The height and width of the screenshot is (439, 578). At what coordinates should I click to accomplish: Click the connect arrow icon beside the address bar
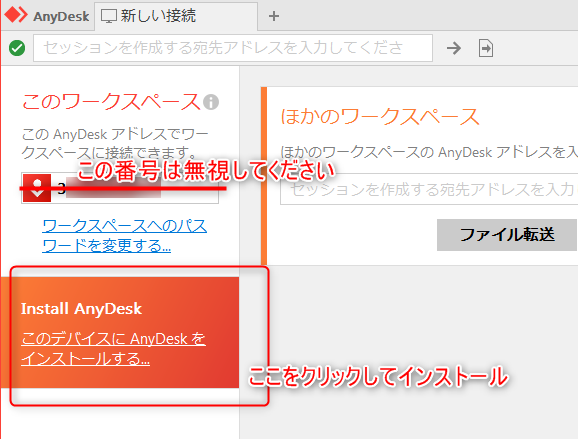454,48
